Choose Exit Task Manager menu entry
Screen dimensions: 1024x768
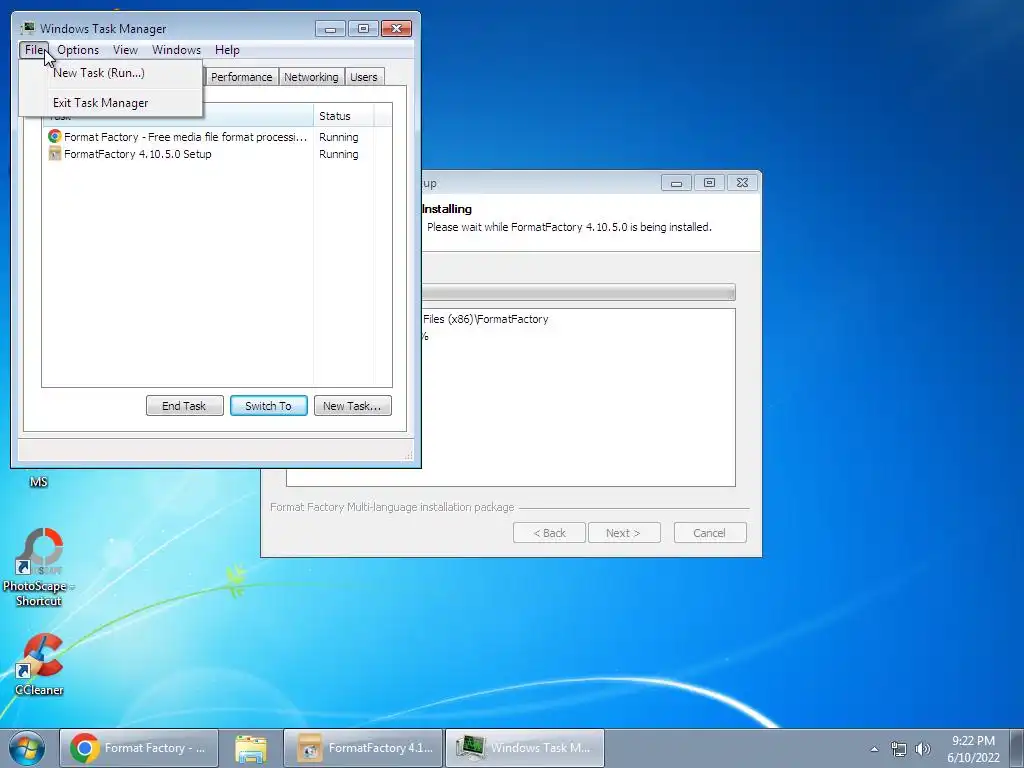(111, 103)
